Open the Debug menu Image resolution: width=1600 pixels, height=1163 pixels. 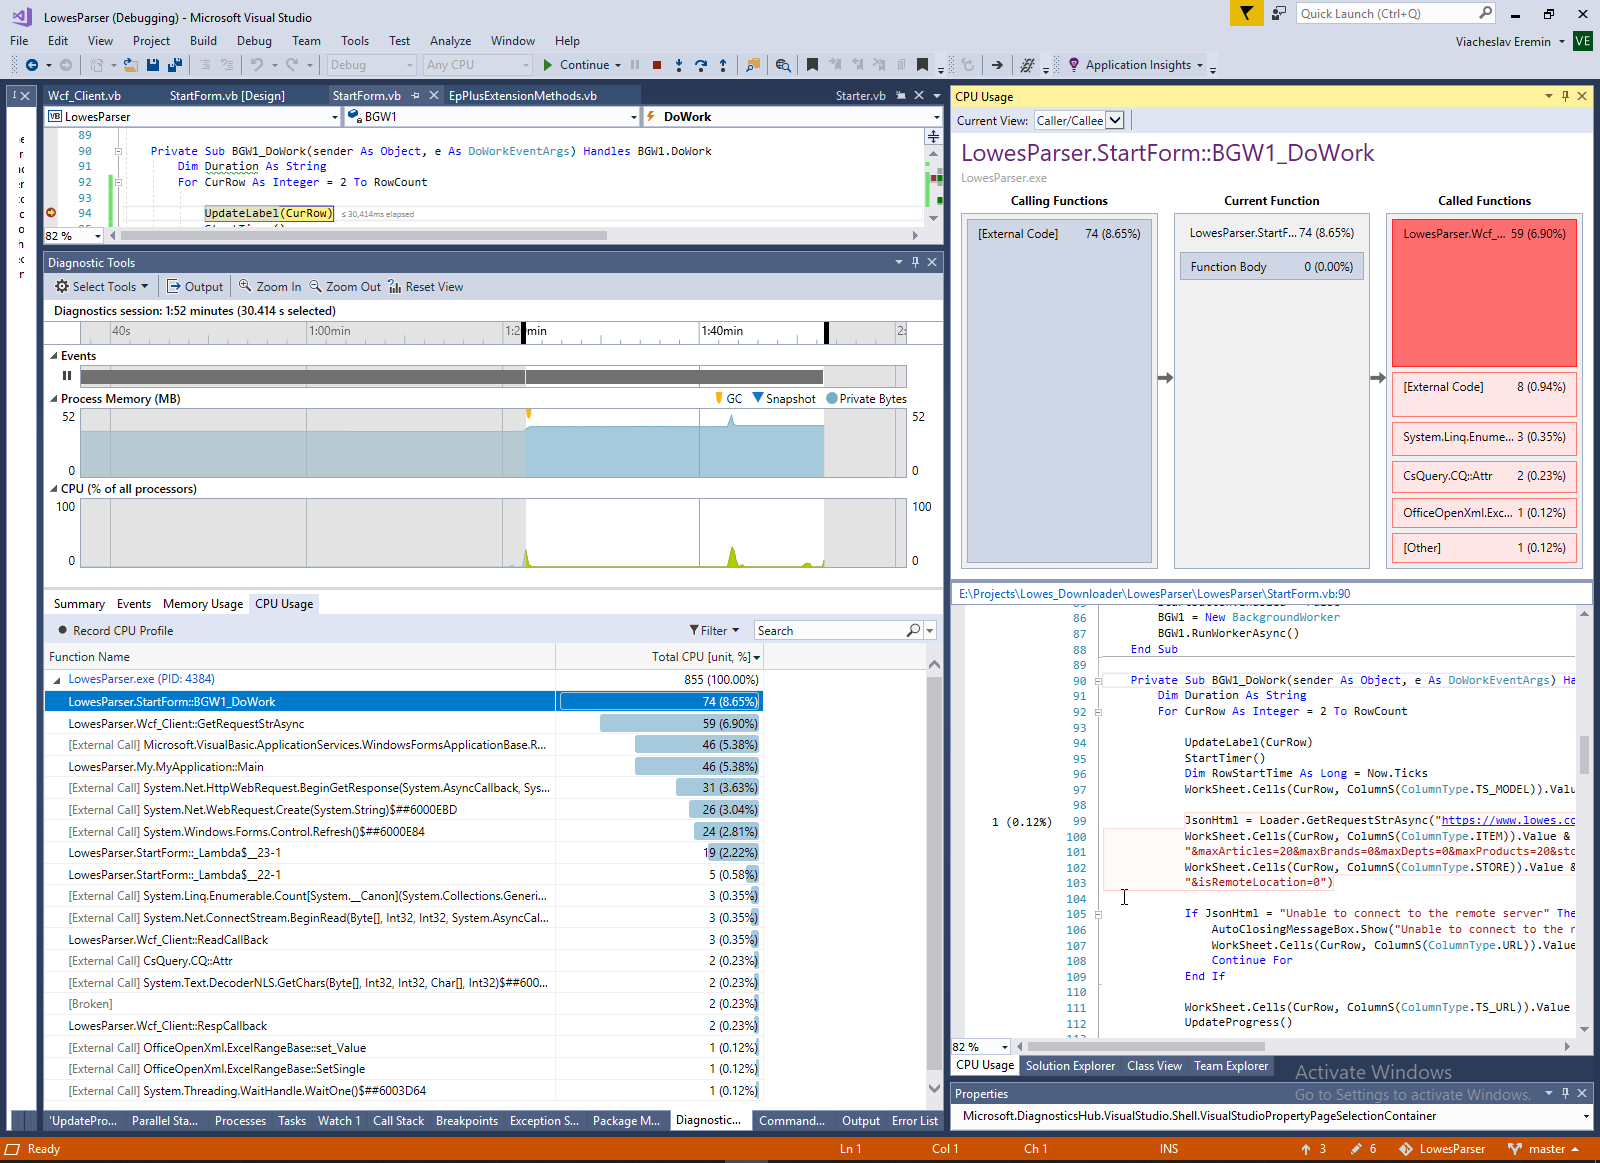[254, 41]
